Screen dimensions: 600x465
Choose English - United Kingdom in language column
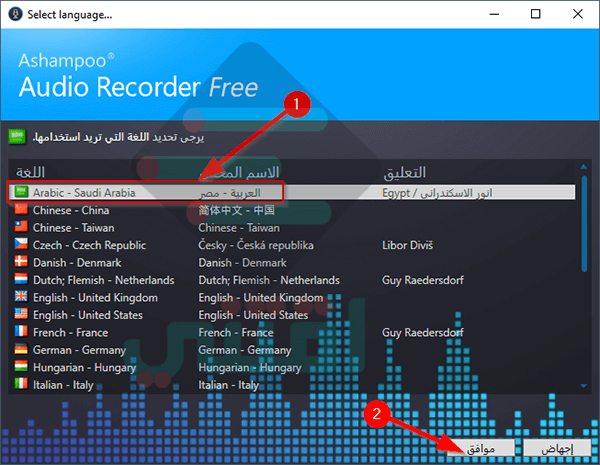coord(95,297)
